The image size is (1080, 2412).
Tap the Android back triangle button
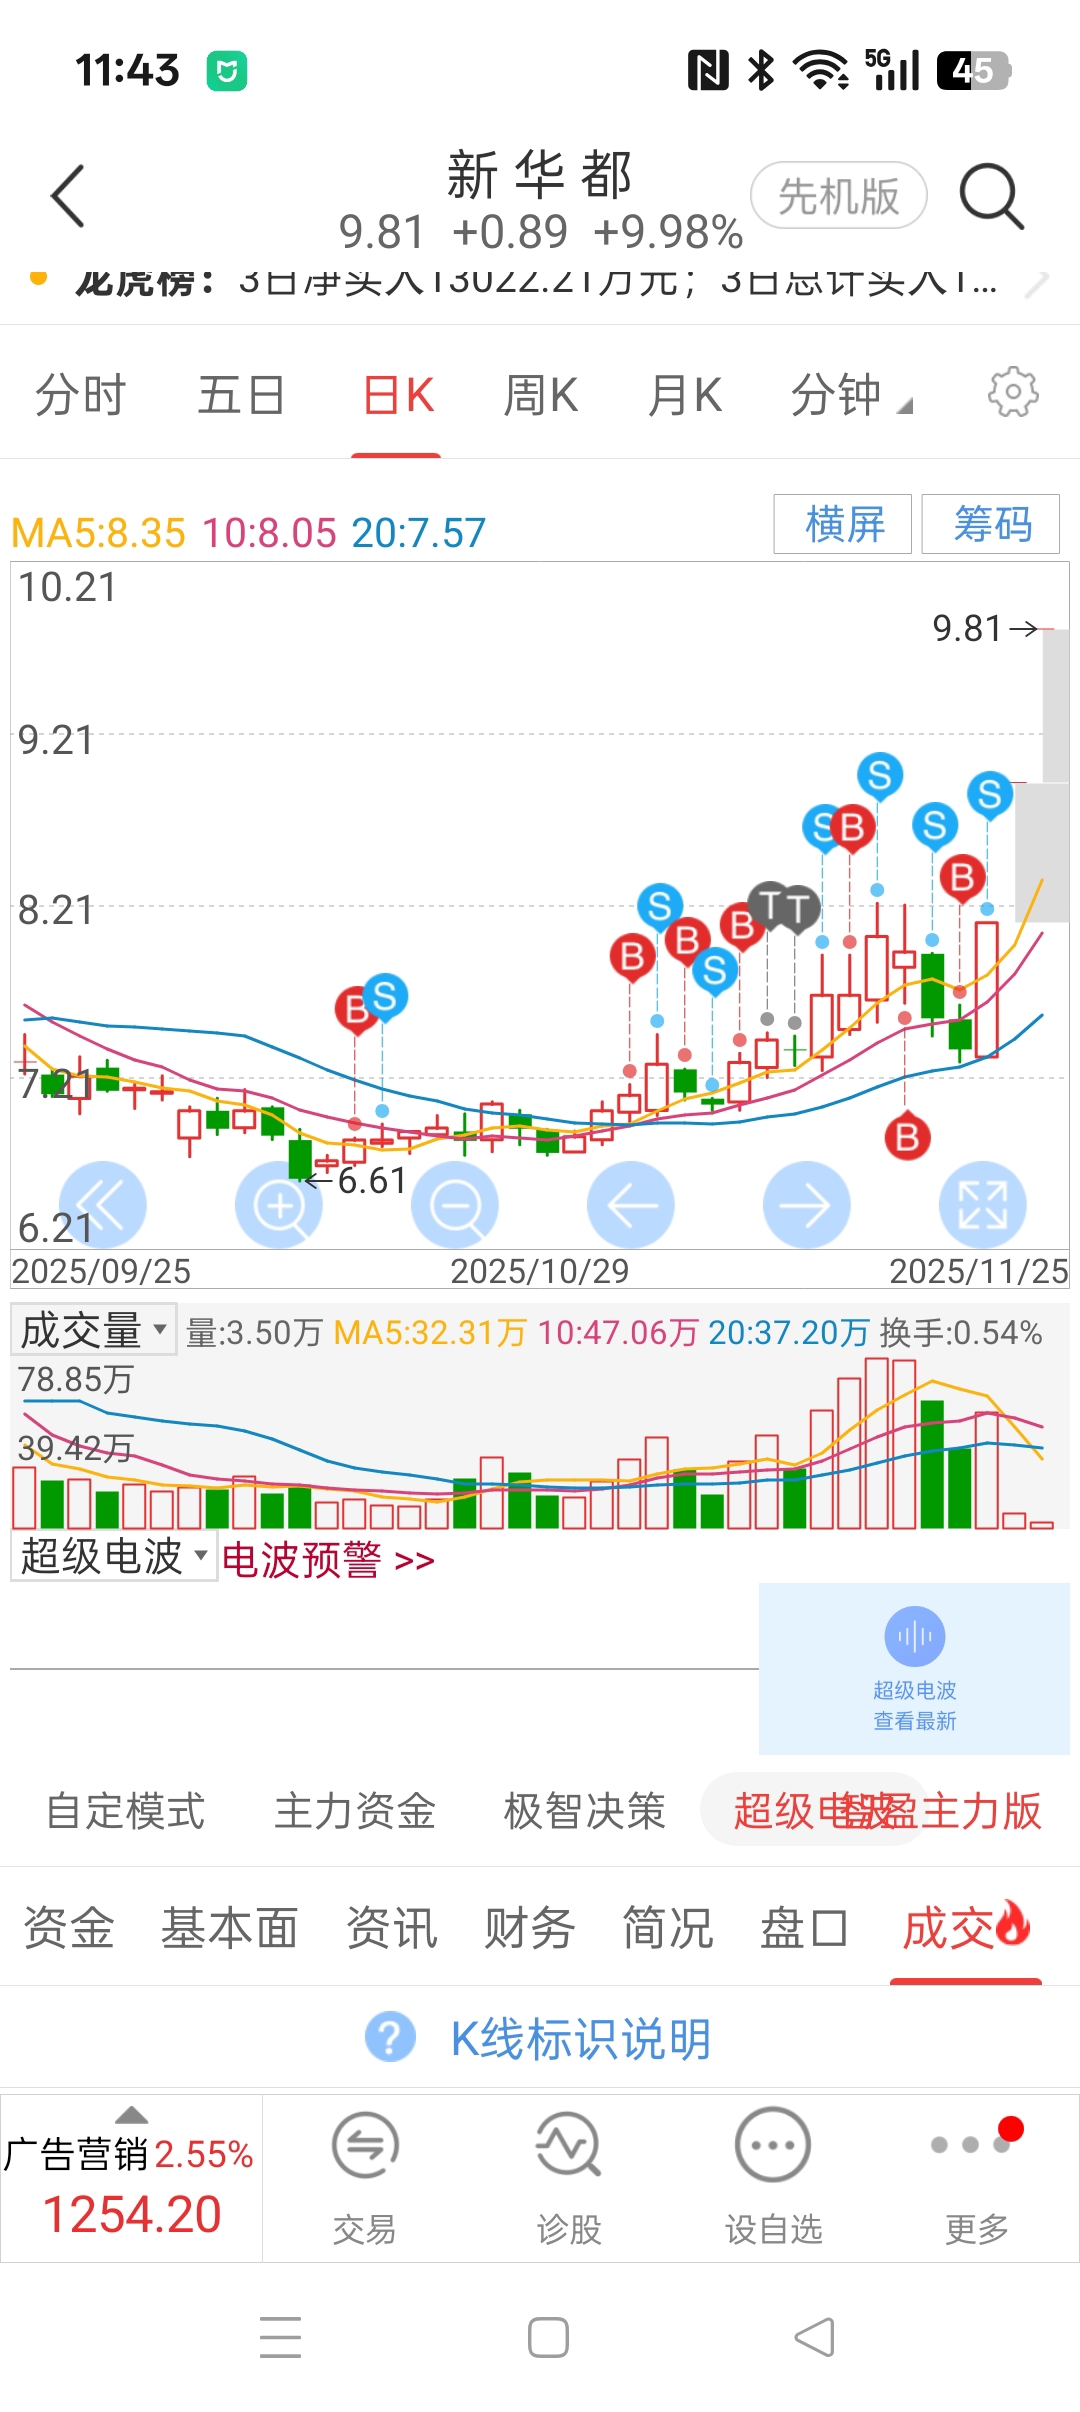pyautogui.click(x=814, y=2338)
